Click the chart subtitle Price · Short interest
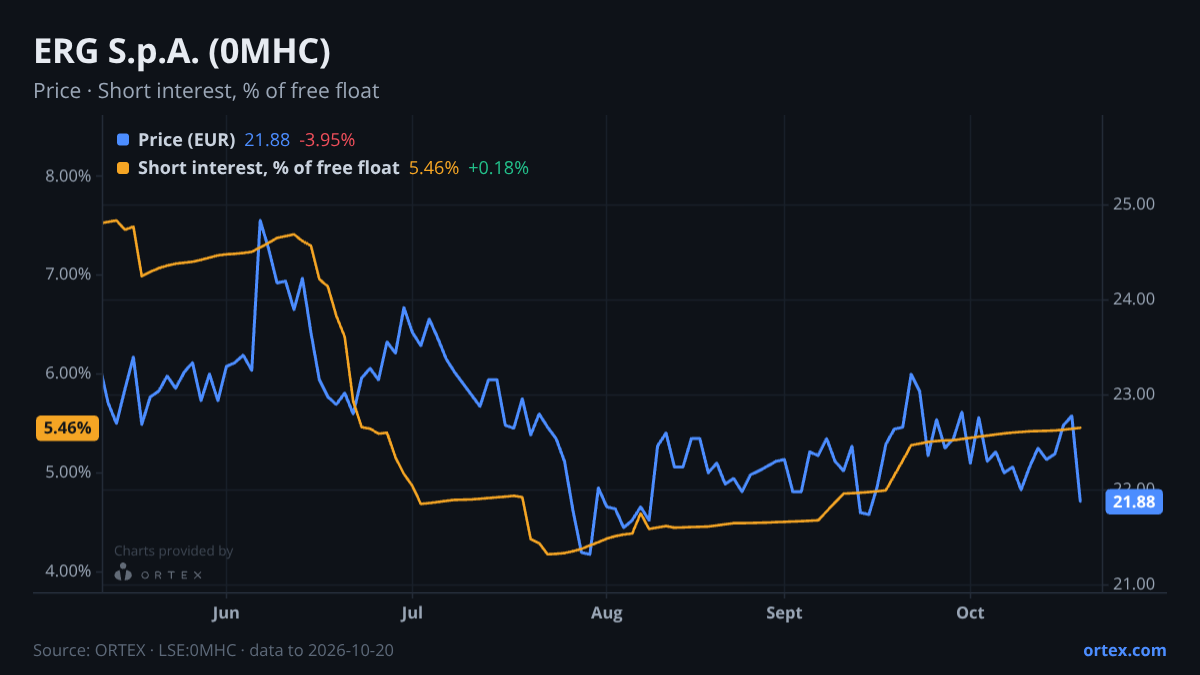Viewport: 1200px width, 675px height. click(206, 91)
